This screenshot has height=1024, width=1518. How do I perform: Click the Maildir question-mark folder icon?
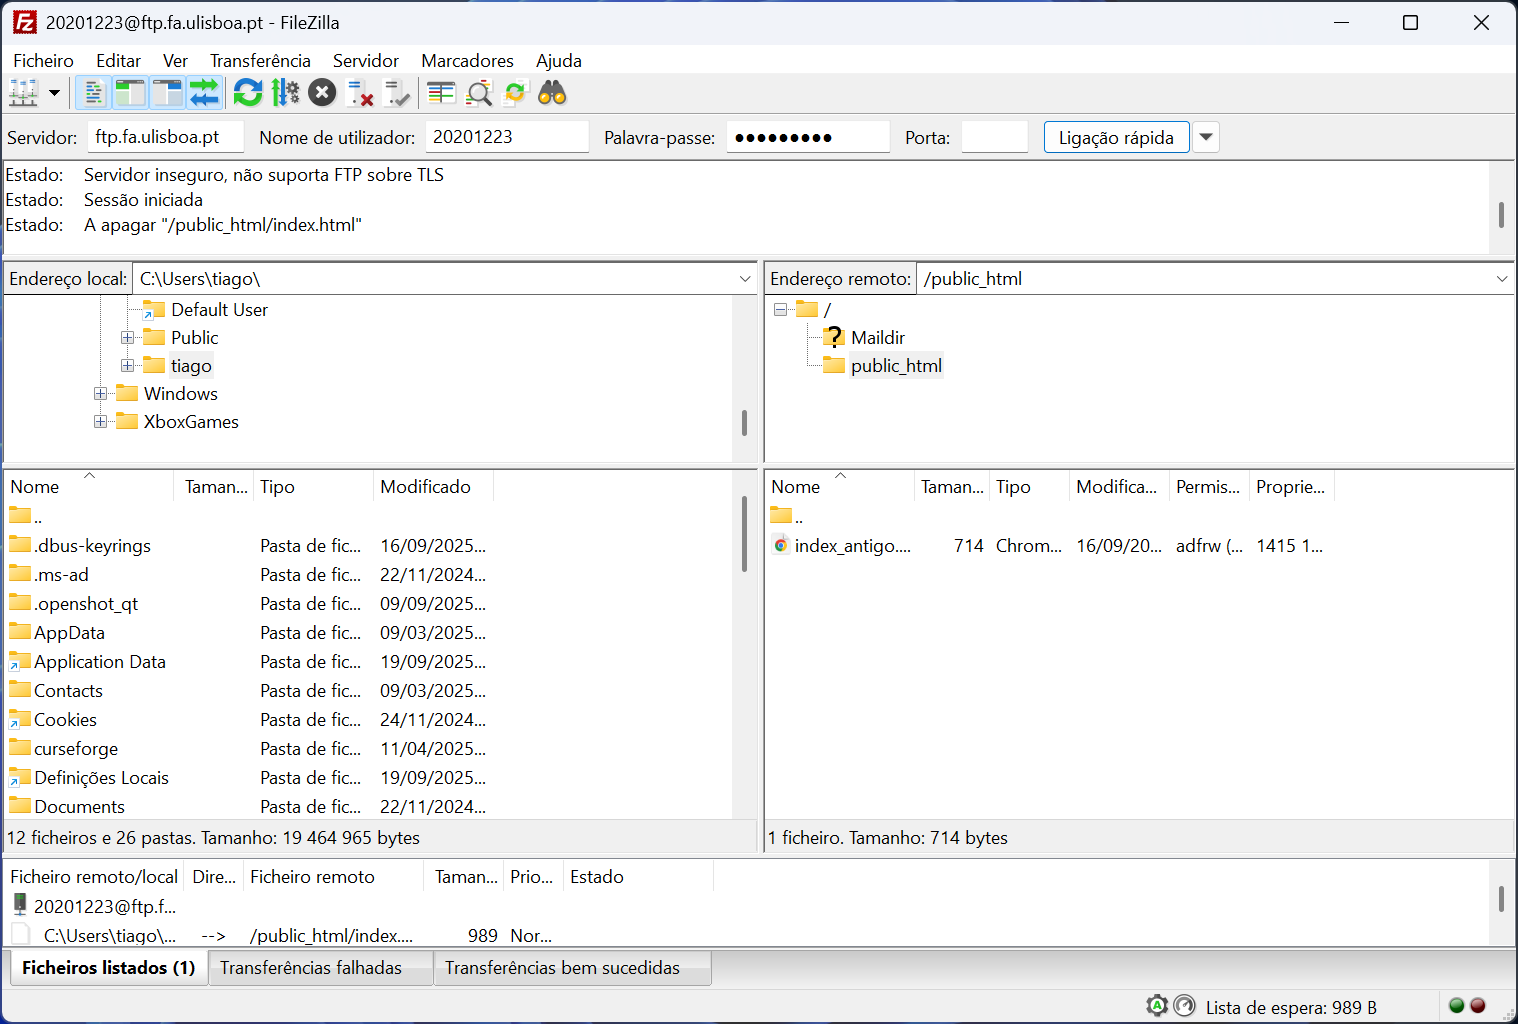coord(834,337)
